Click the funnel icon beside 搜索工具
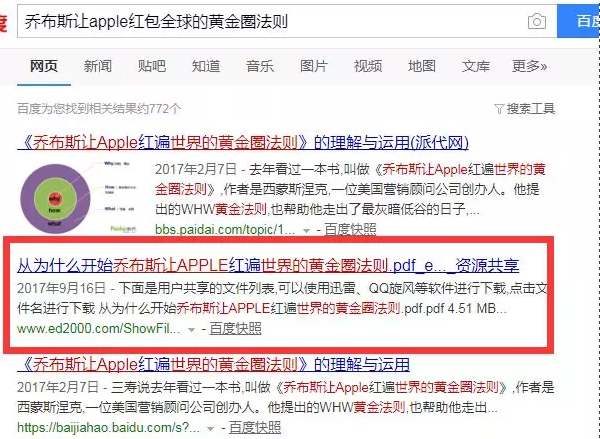Viewport: 600px width, 439px height. (499, 109)
